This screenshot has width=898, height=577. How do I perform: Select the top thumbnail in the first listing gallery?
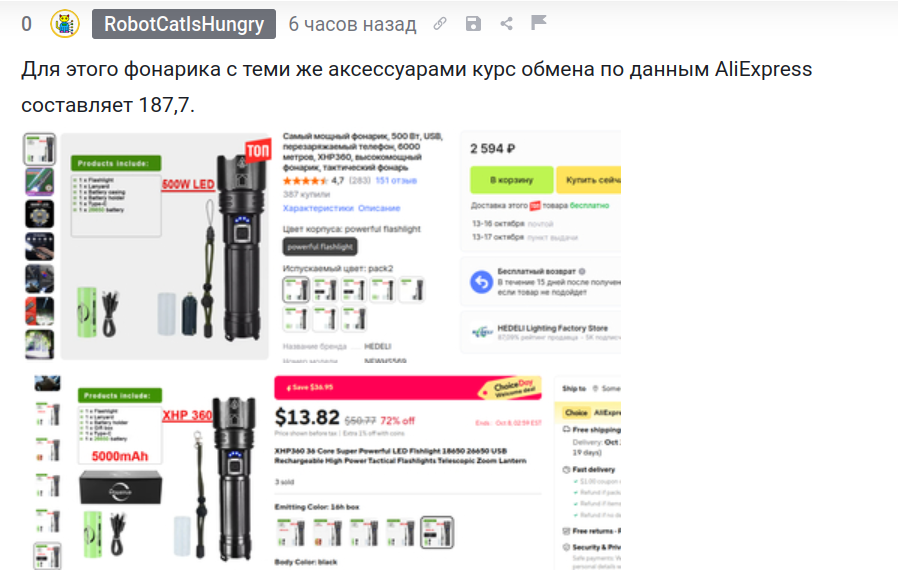[x=40, y=149]
